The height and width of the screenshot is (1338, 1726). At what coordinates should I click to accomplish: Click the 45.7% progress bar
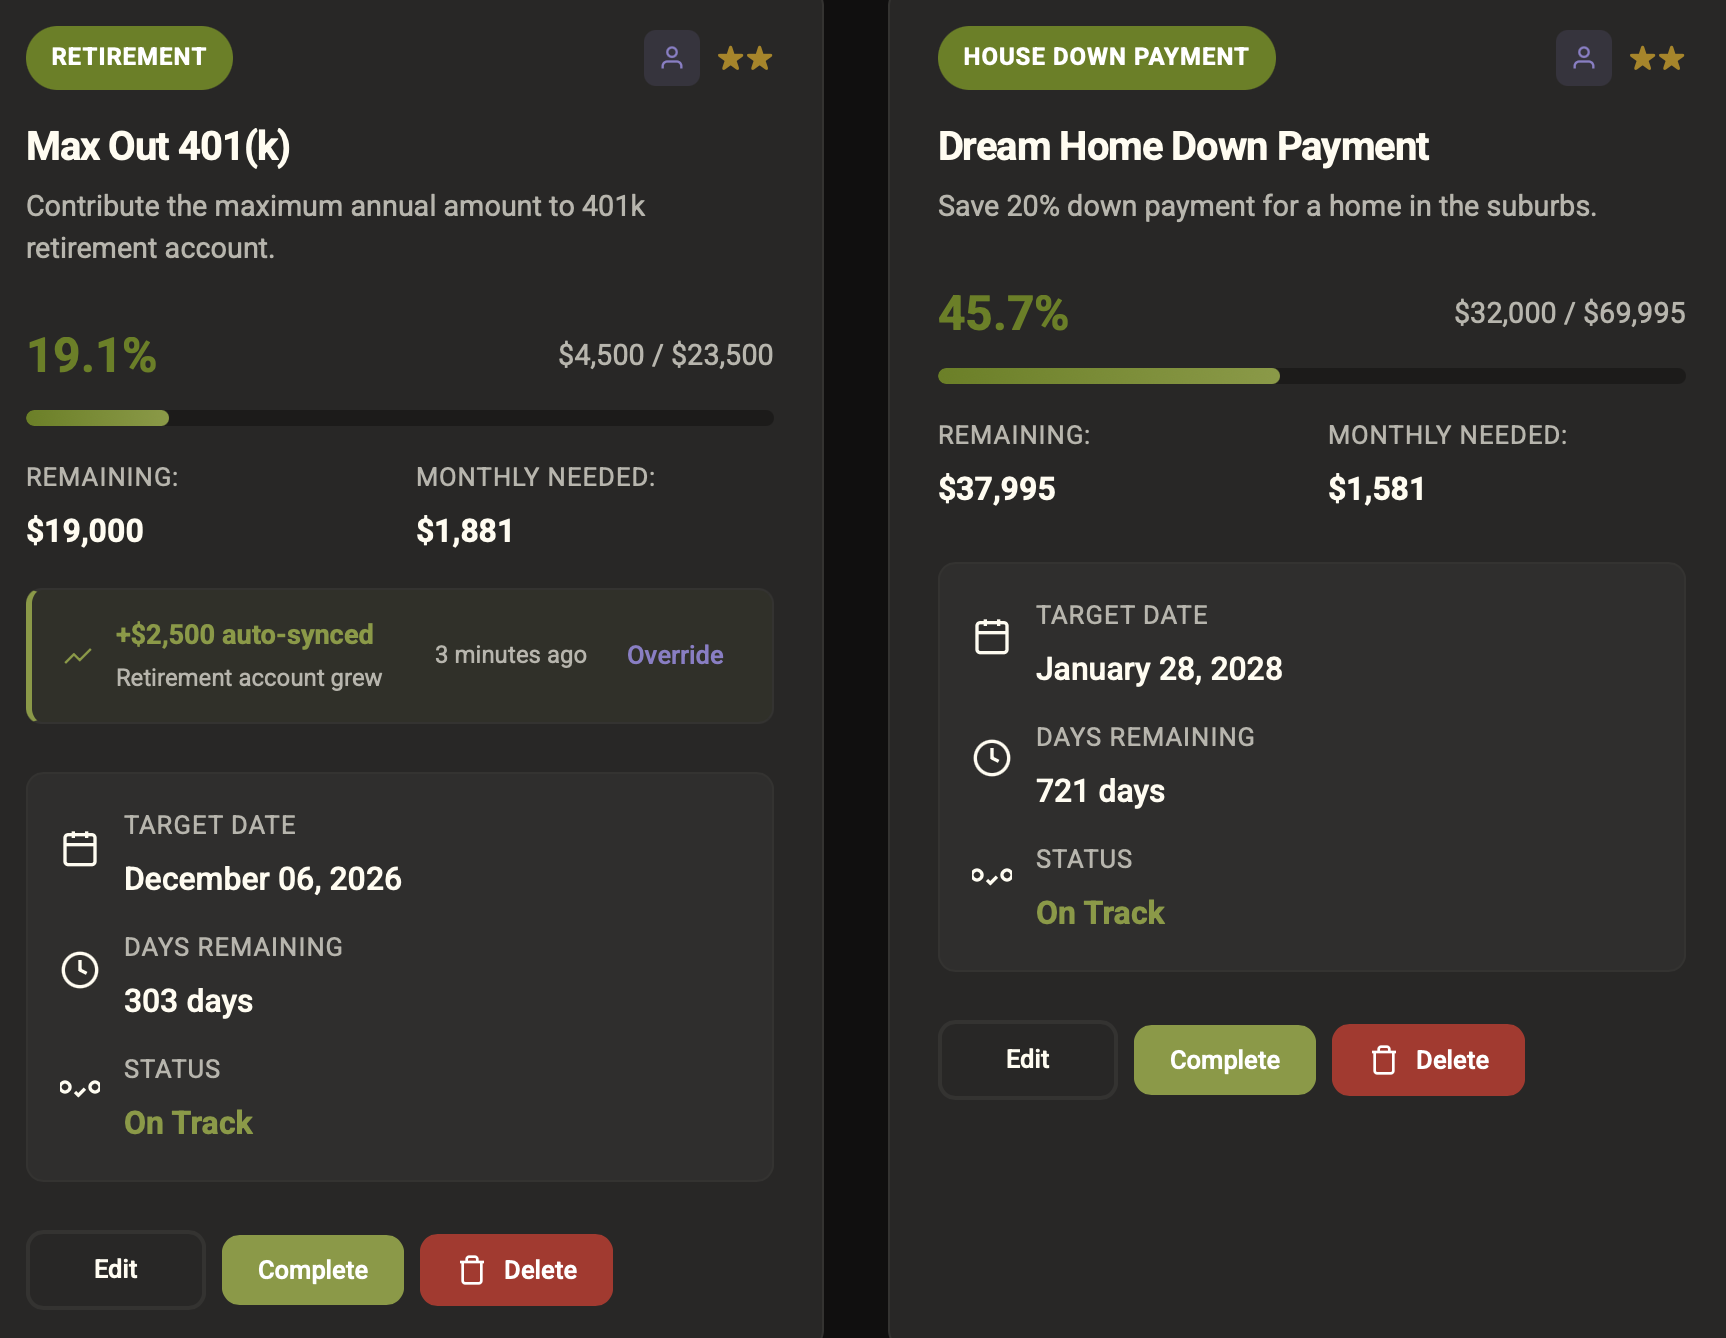1311,376
